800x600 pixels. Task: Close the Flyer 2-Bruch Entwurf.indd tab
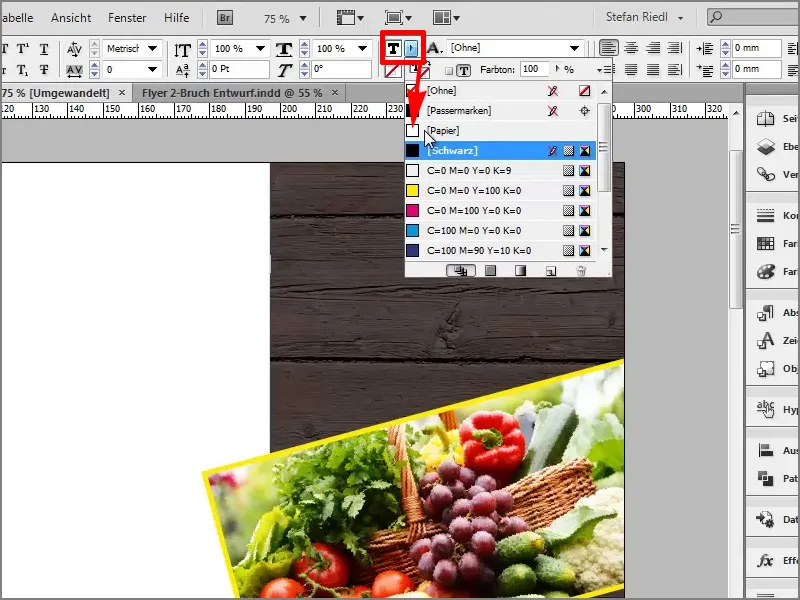coord(335,92)
